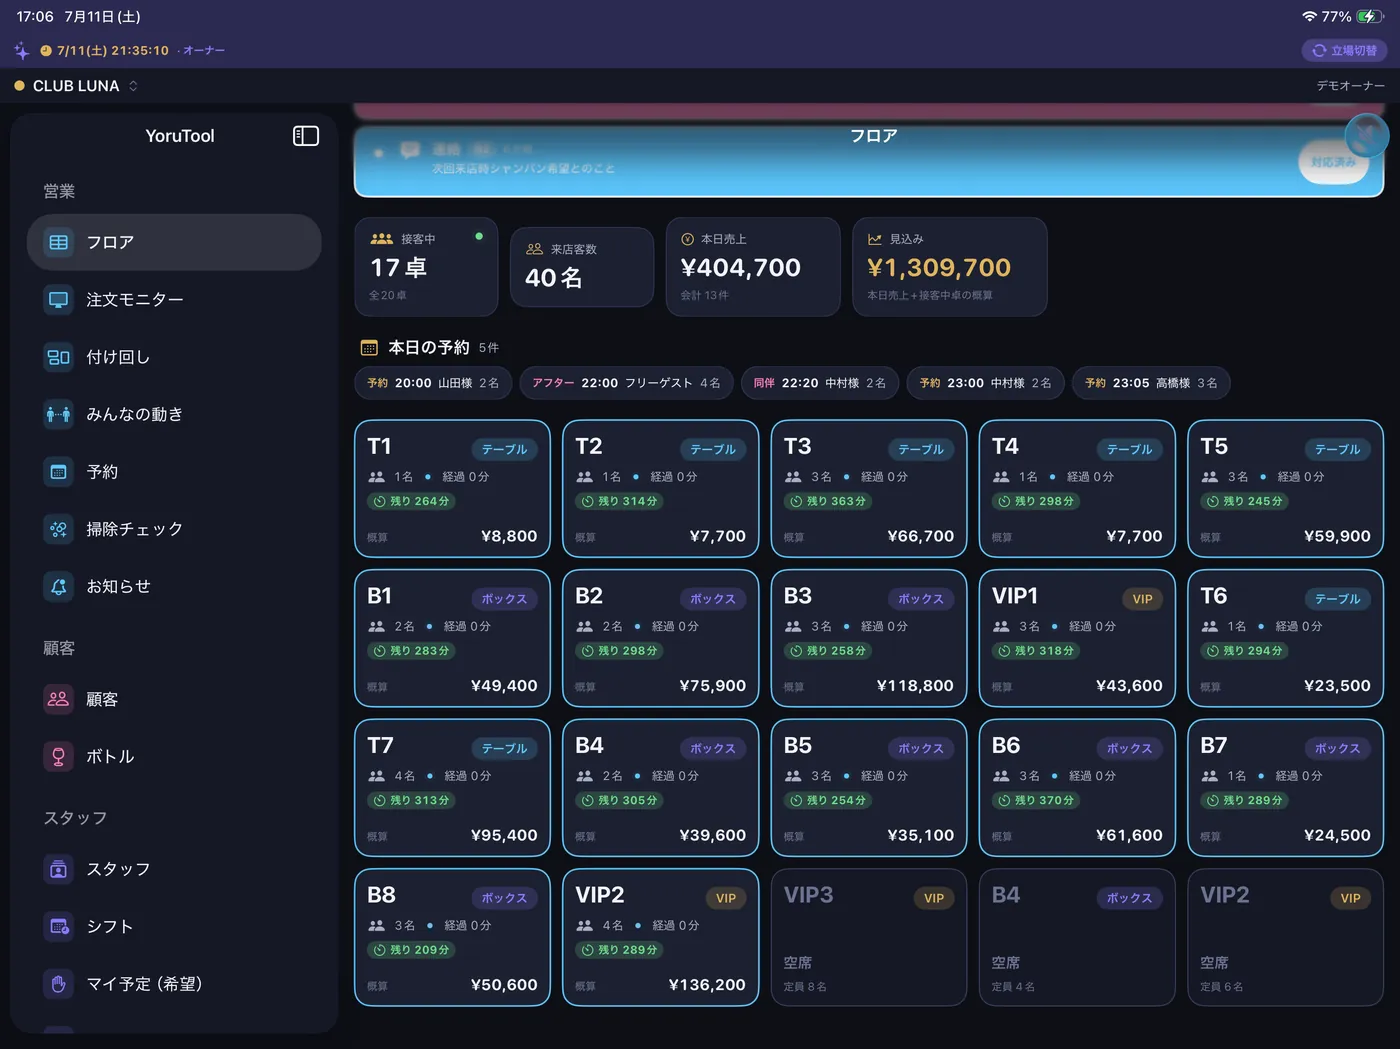Toggle role with 立場切替 button
Viewport: 1400px width, 1049px height.
[1344, 50]
